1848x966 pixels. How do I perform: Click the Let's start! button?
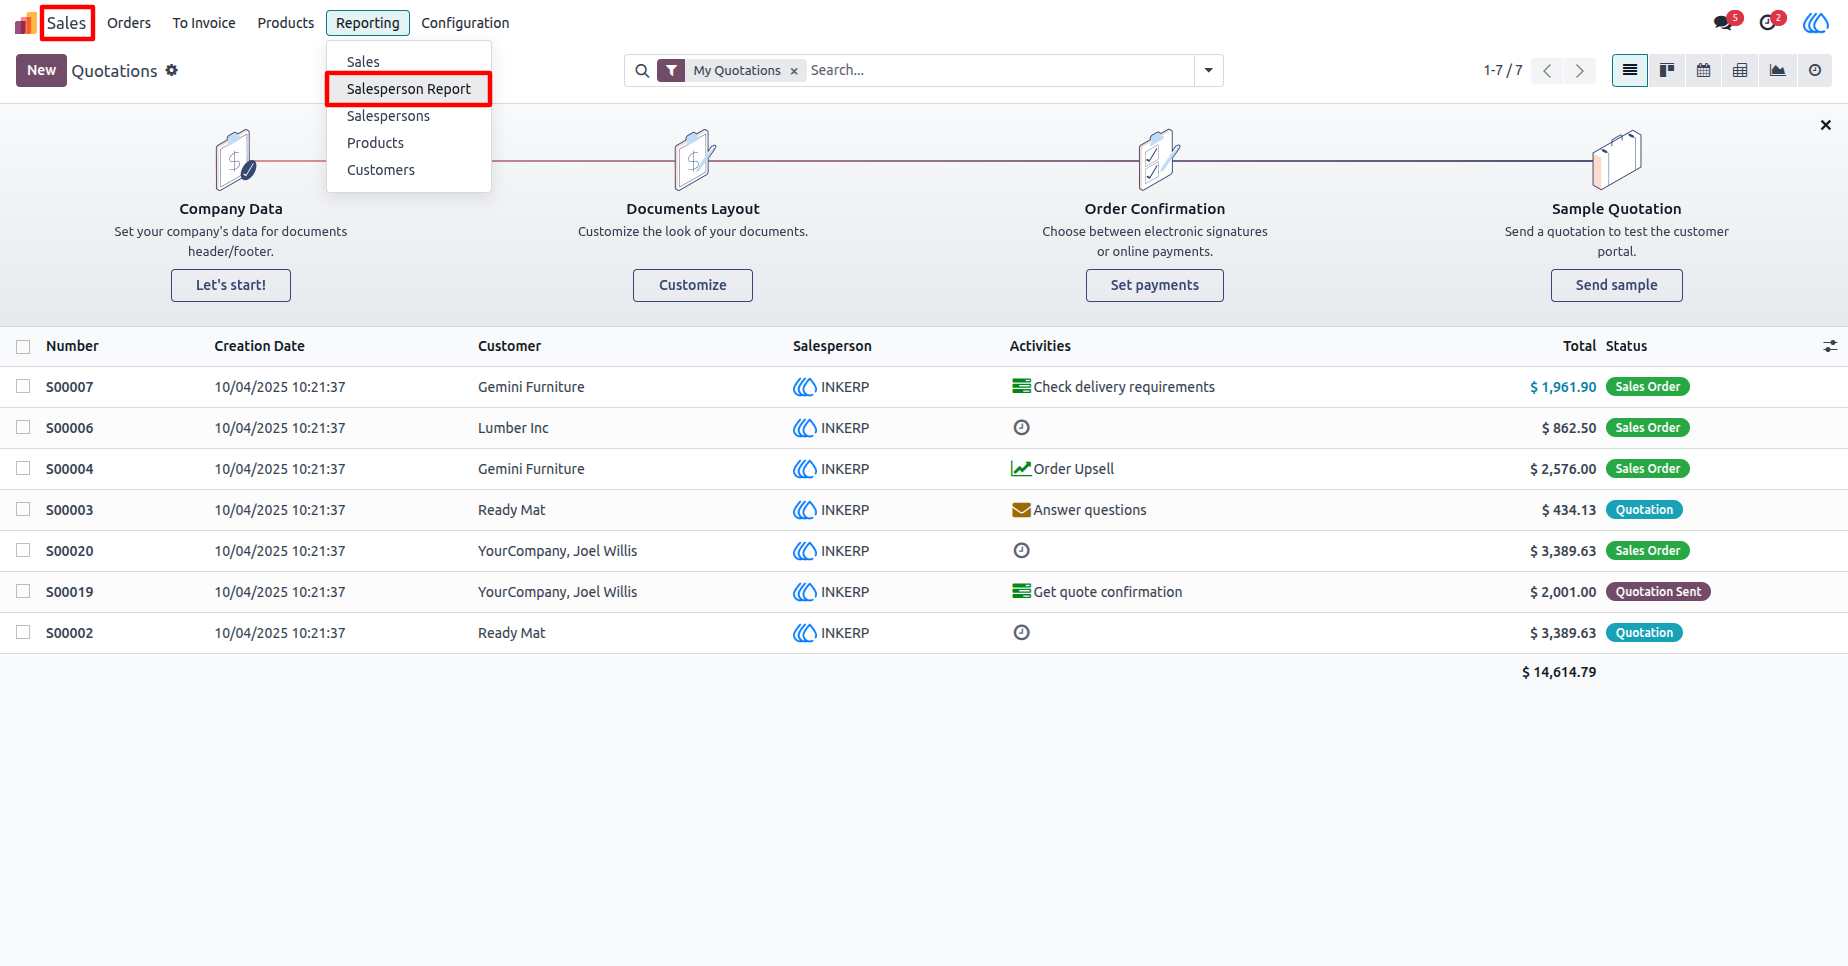(x=231, y=285)
